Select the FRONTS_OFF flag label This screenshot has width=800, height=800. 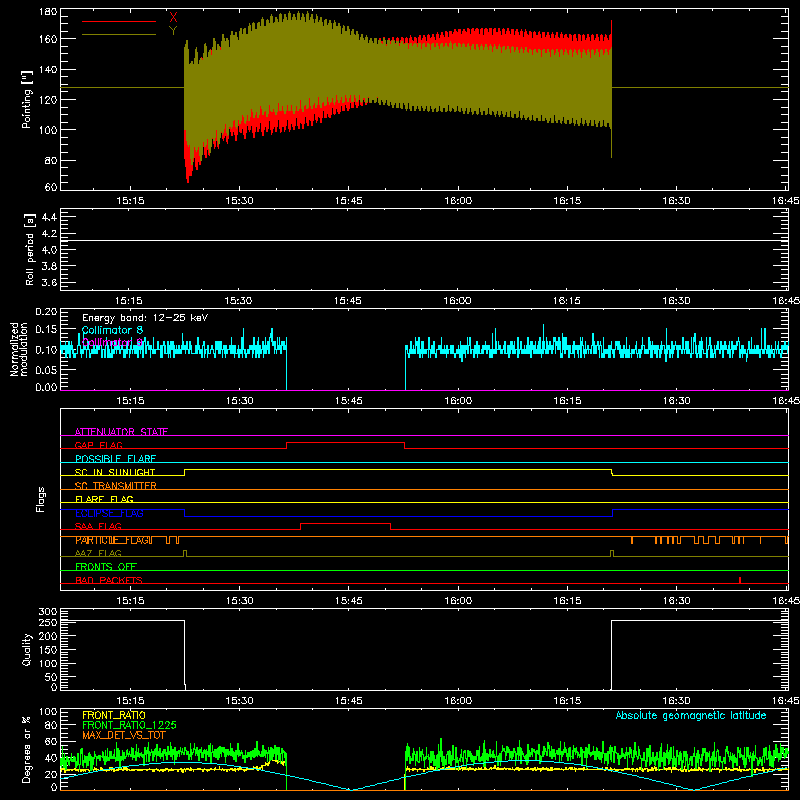tap(106, 567)
